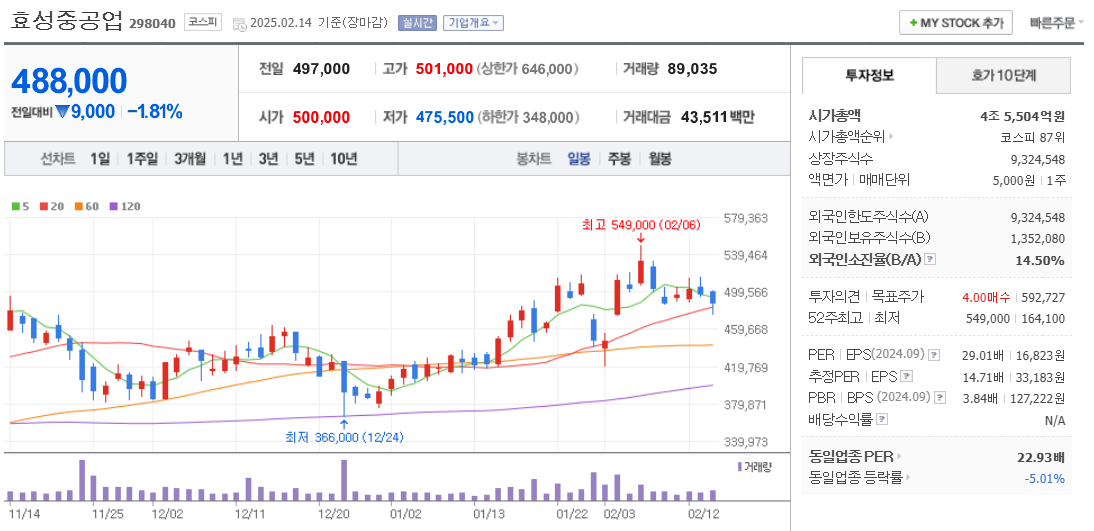1094x531 pixels.
Task: Click the help icon next to PER EPS(2024.09)
Action: tap(935, 355)
